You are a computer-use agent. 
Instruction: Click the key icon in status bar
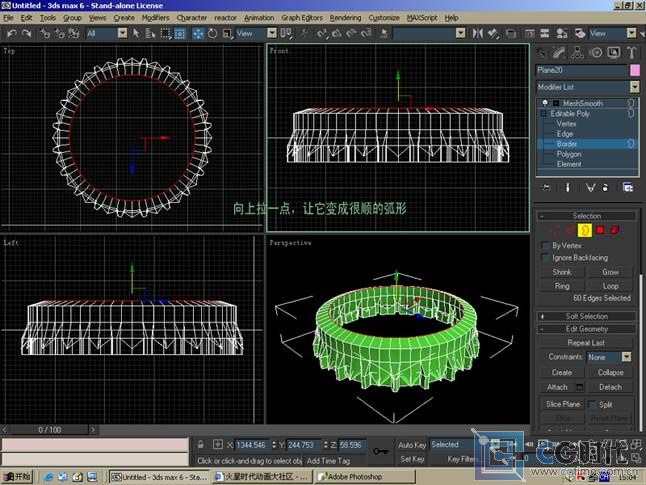pyautogui.click(x=380, y=452)
